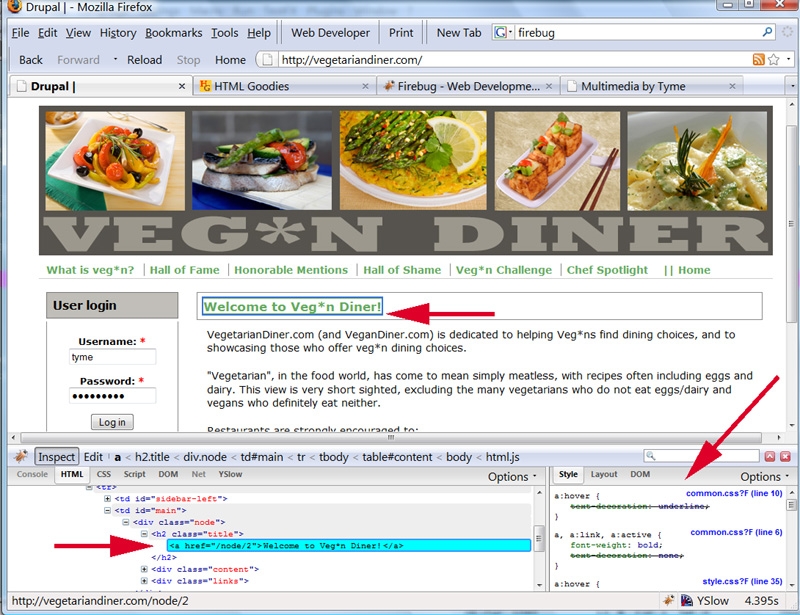The height and width of the screenshot is (615, 800).
Task: Click the Firebug bug icon in panel toolbar
Action: click(x=20, y=456)
